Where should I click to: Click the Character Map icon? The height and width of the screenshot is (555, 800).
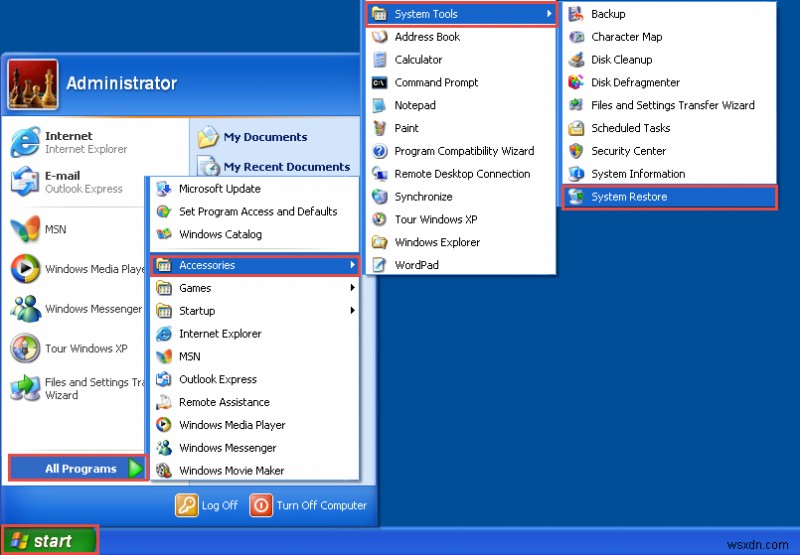(576, 37)
